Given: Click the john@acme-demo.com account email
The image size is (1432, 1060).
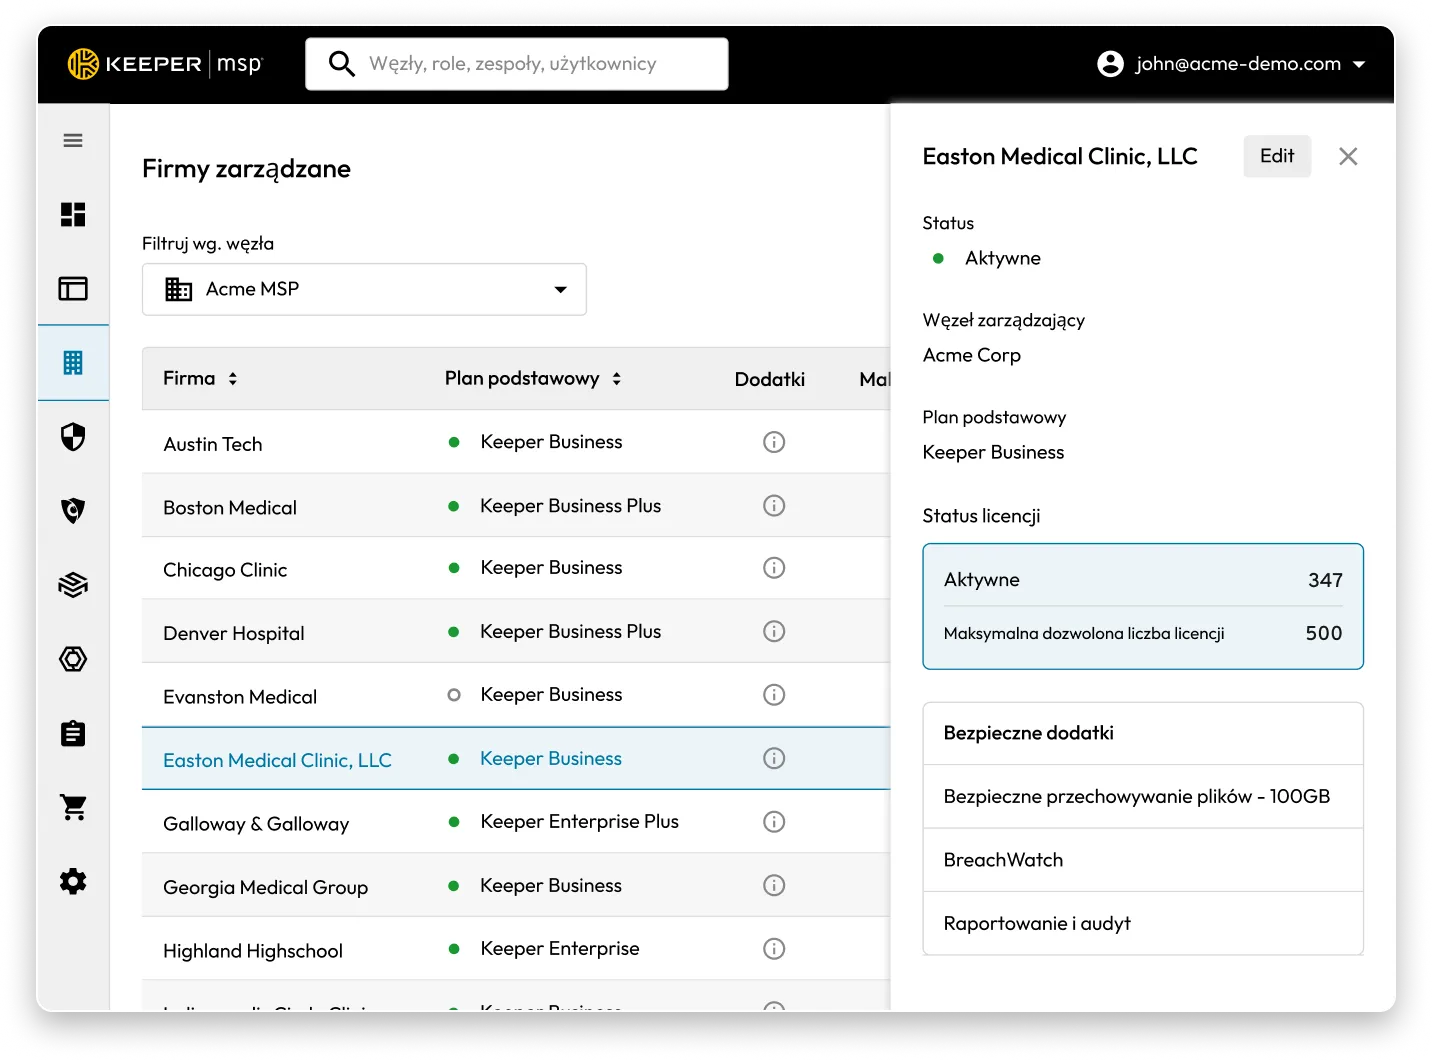Looking at the screenshot, I should (1238, 64).
